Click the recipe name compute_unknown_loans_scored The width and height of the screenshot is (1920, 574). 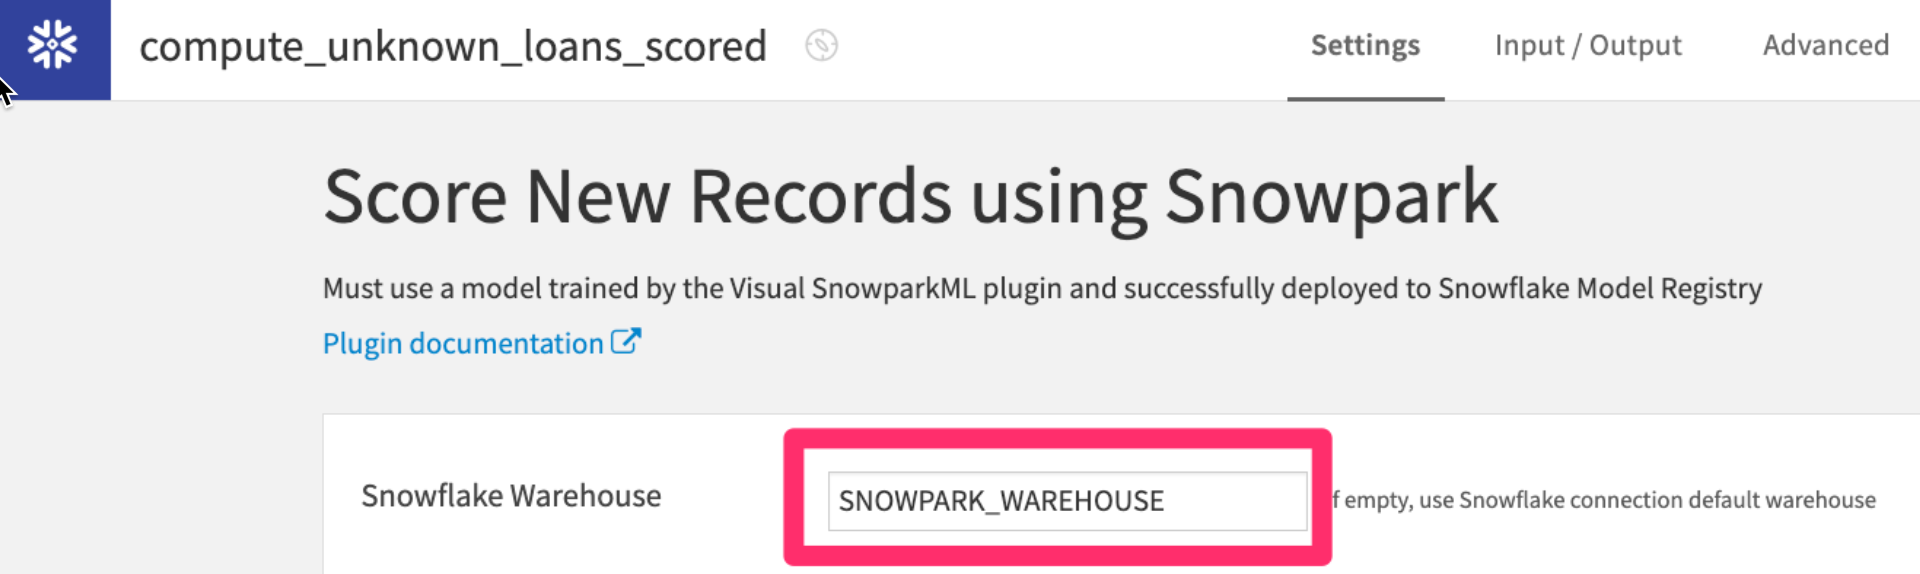tap(452, 47)
